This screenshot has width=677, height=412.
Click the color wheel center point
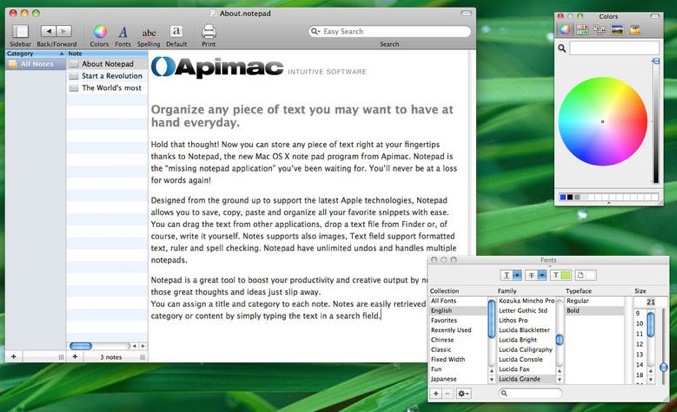pos(603,122)
